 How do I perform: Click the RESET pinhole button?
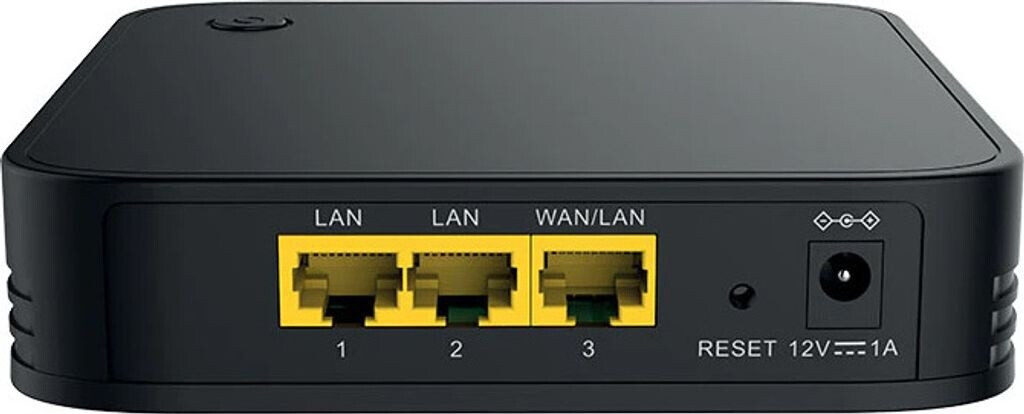[x=742, y=296]
